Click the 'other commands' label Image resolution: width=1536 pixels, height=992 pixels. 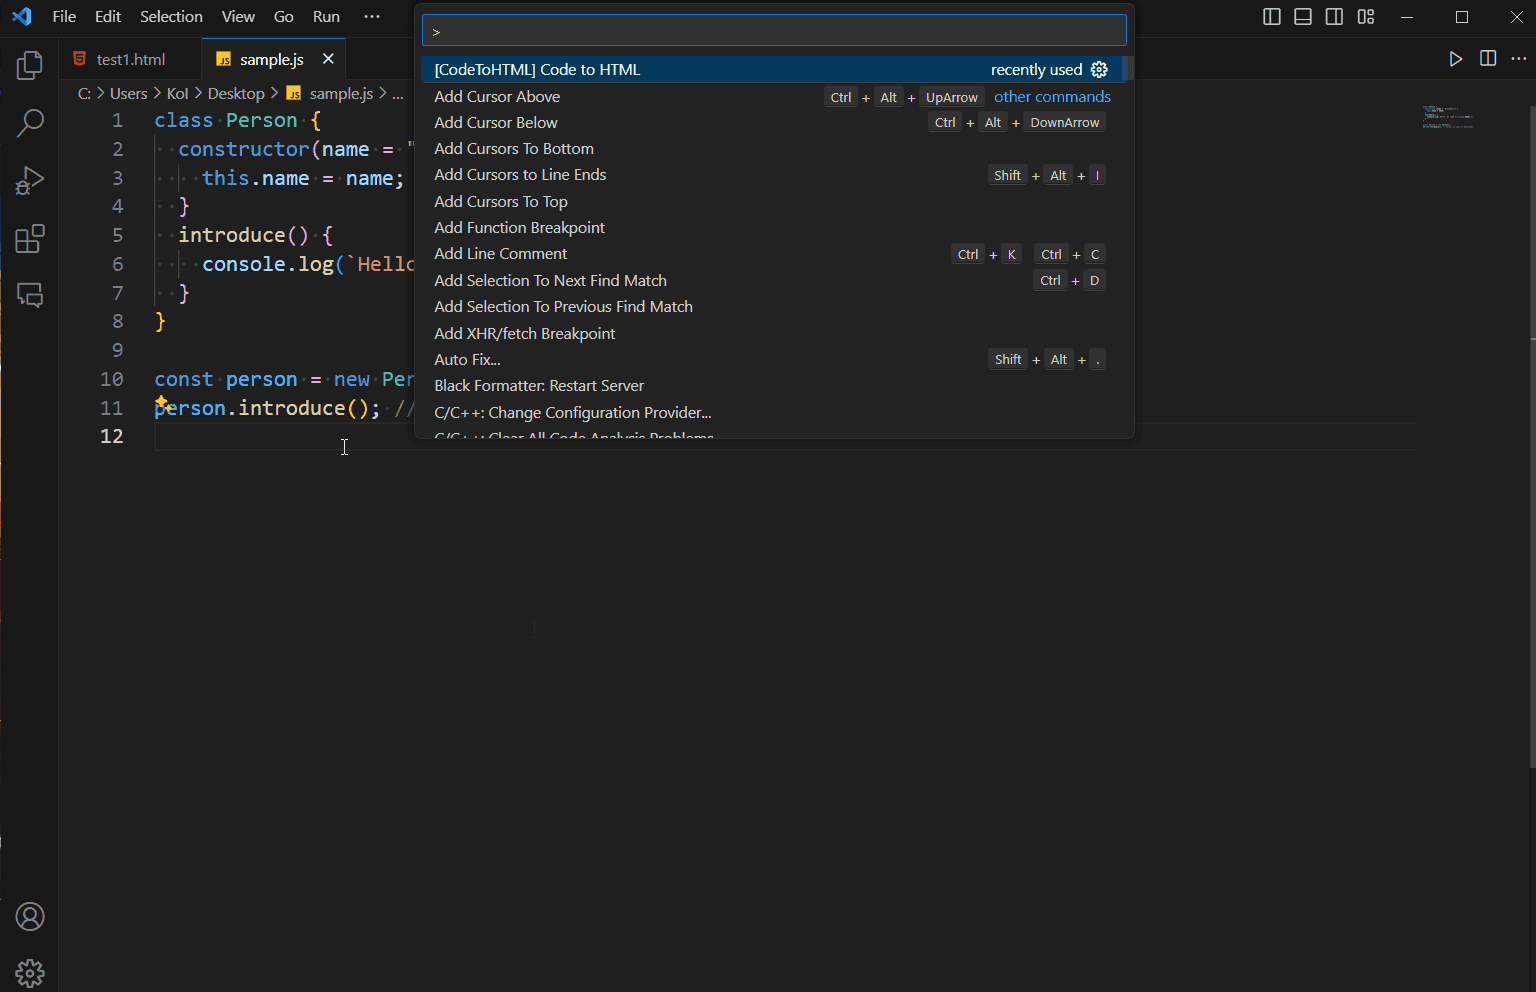(1052, 96)
